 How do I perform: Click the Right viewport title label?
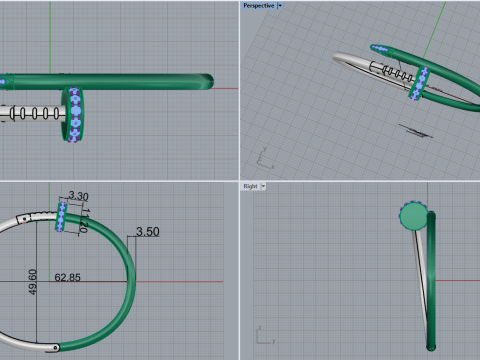250,186
